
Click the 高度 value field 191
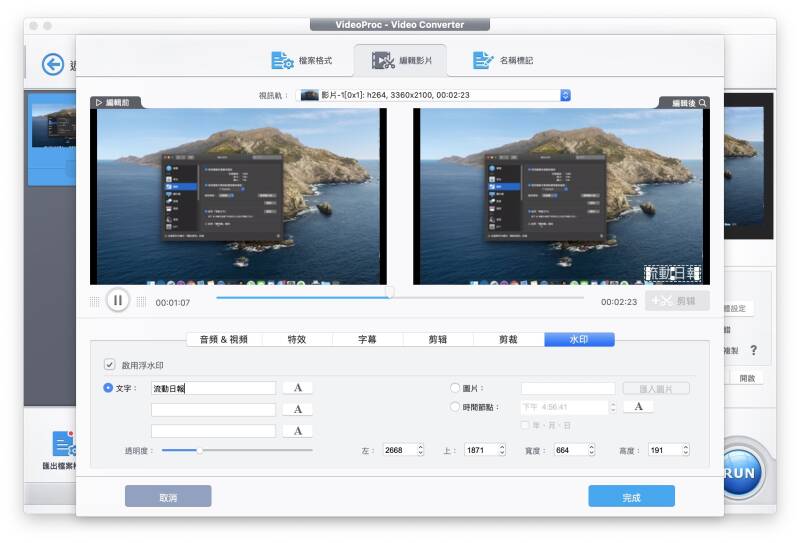(x=665, y=450)
